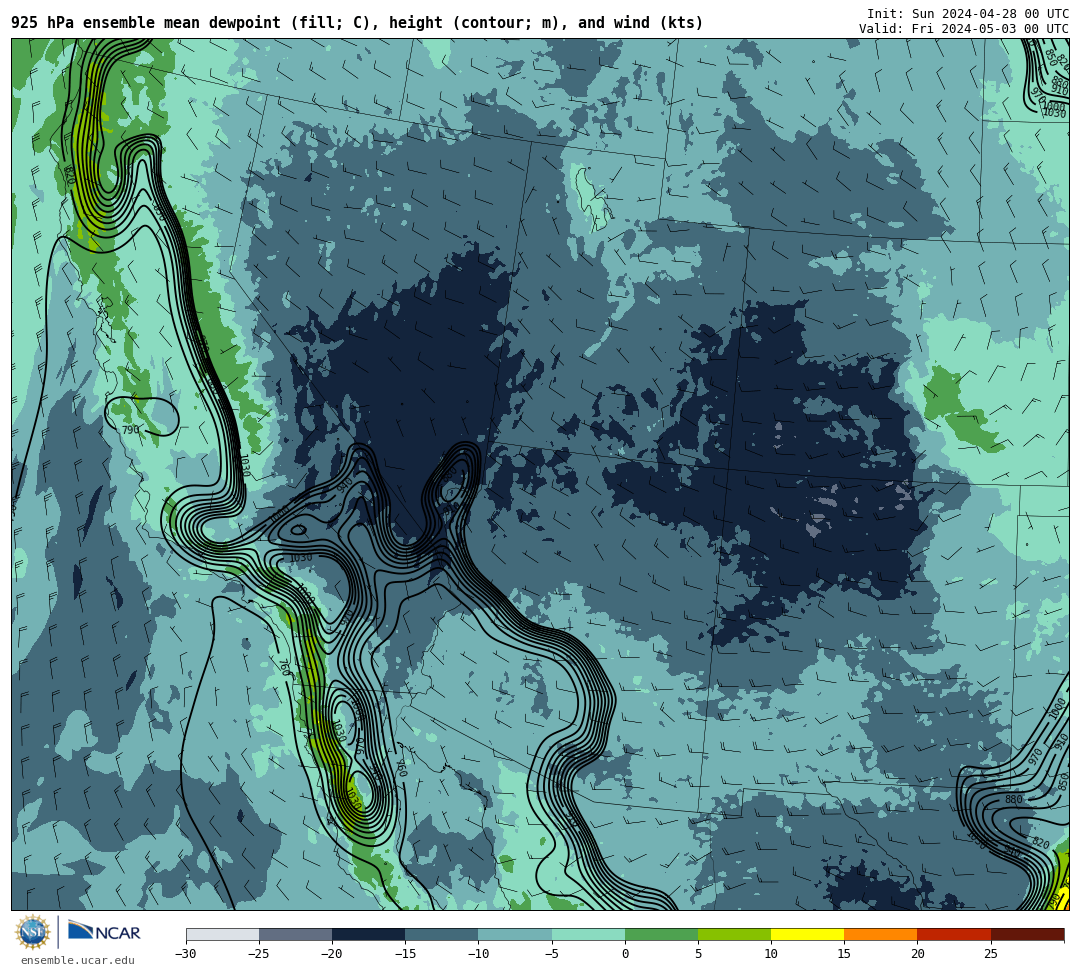Click the 880 contour label in the southeast corner

(1013, 799)
